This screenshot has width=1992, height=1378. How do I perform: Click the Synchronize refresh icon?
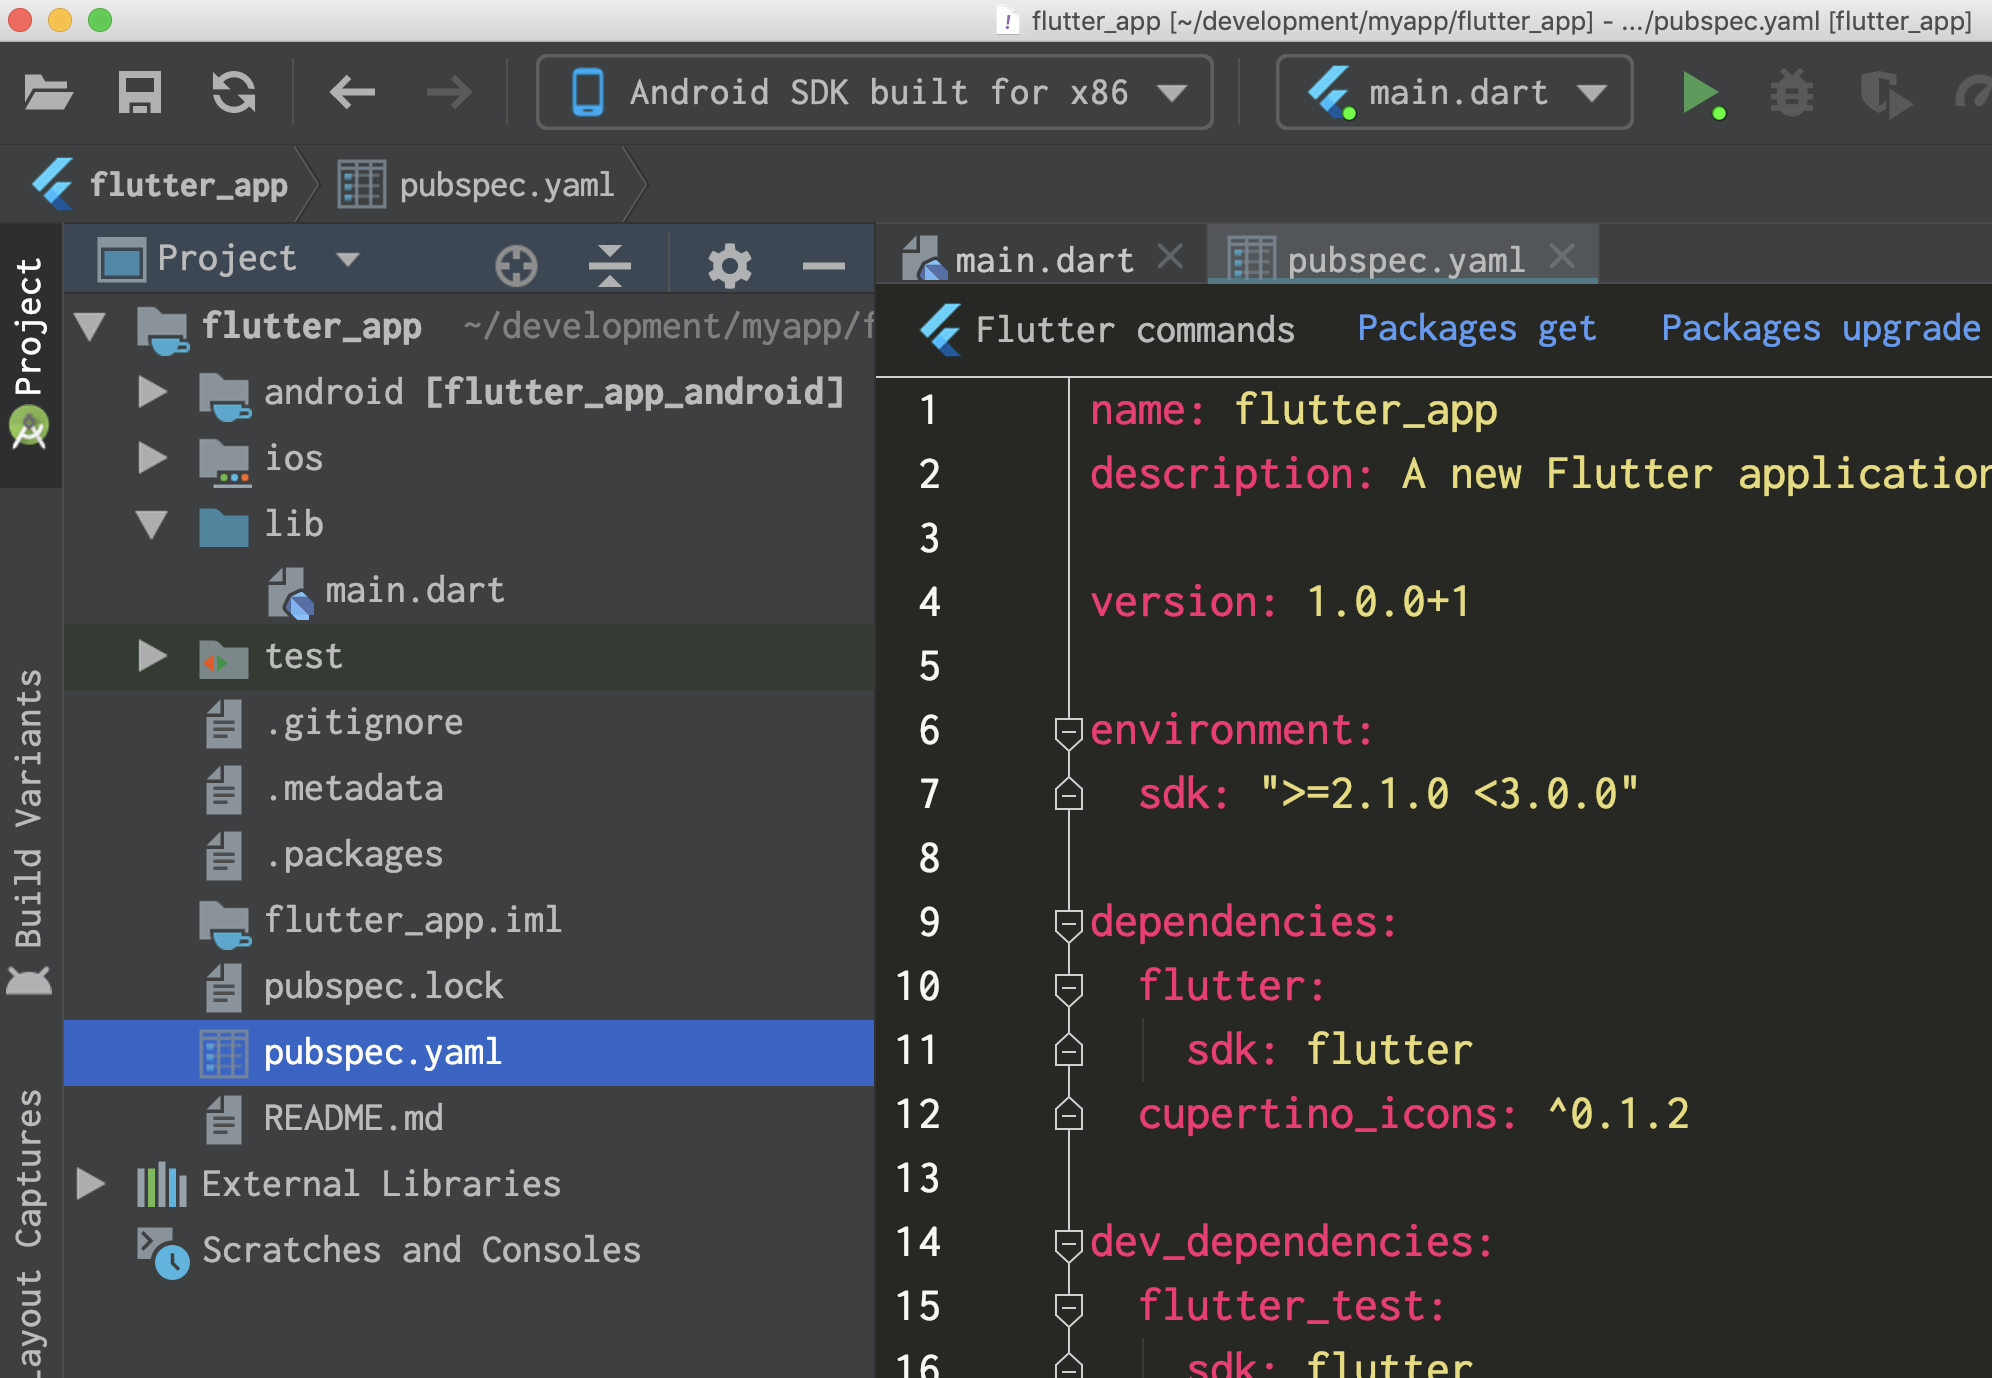(x=234, y=93)
